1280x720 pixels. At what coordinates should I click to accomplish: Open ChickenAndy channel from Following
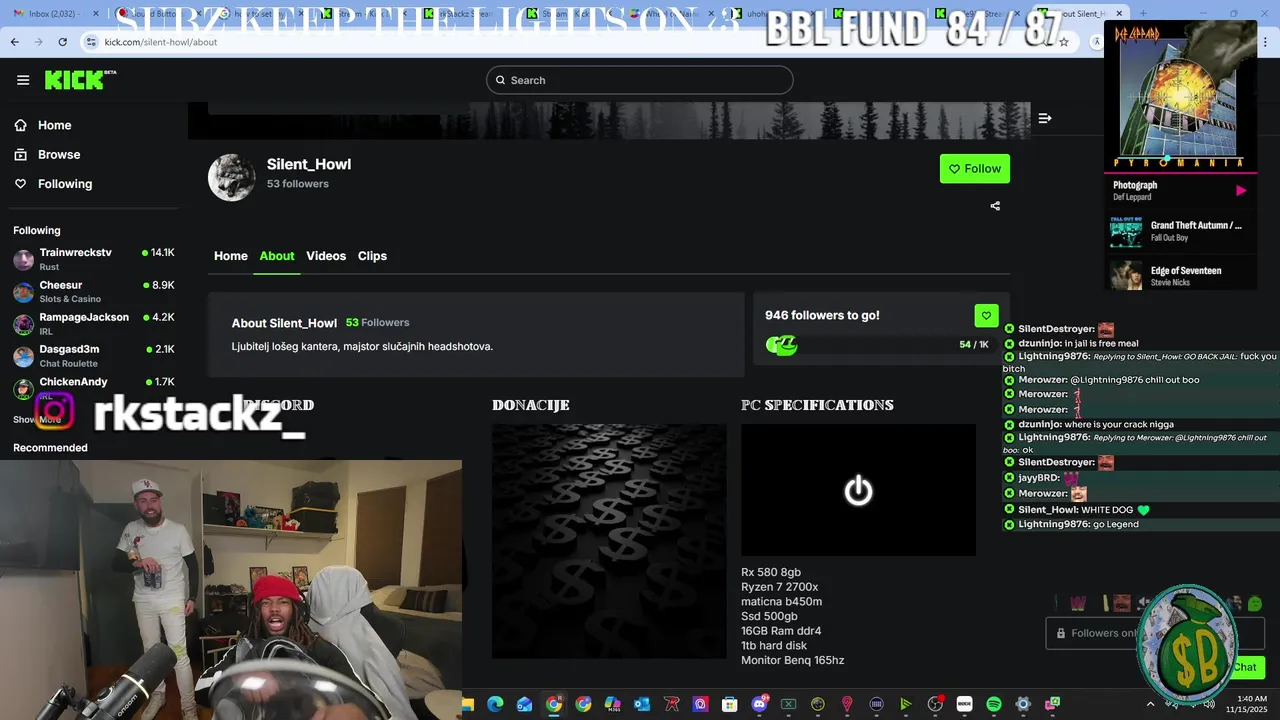(94, 387)
